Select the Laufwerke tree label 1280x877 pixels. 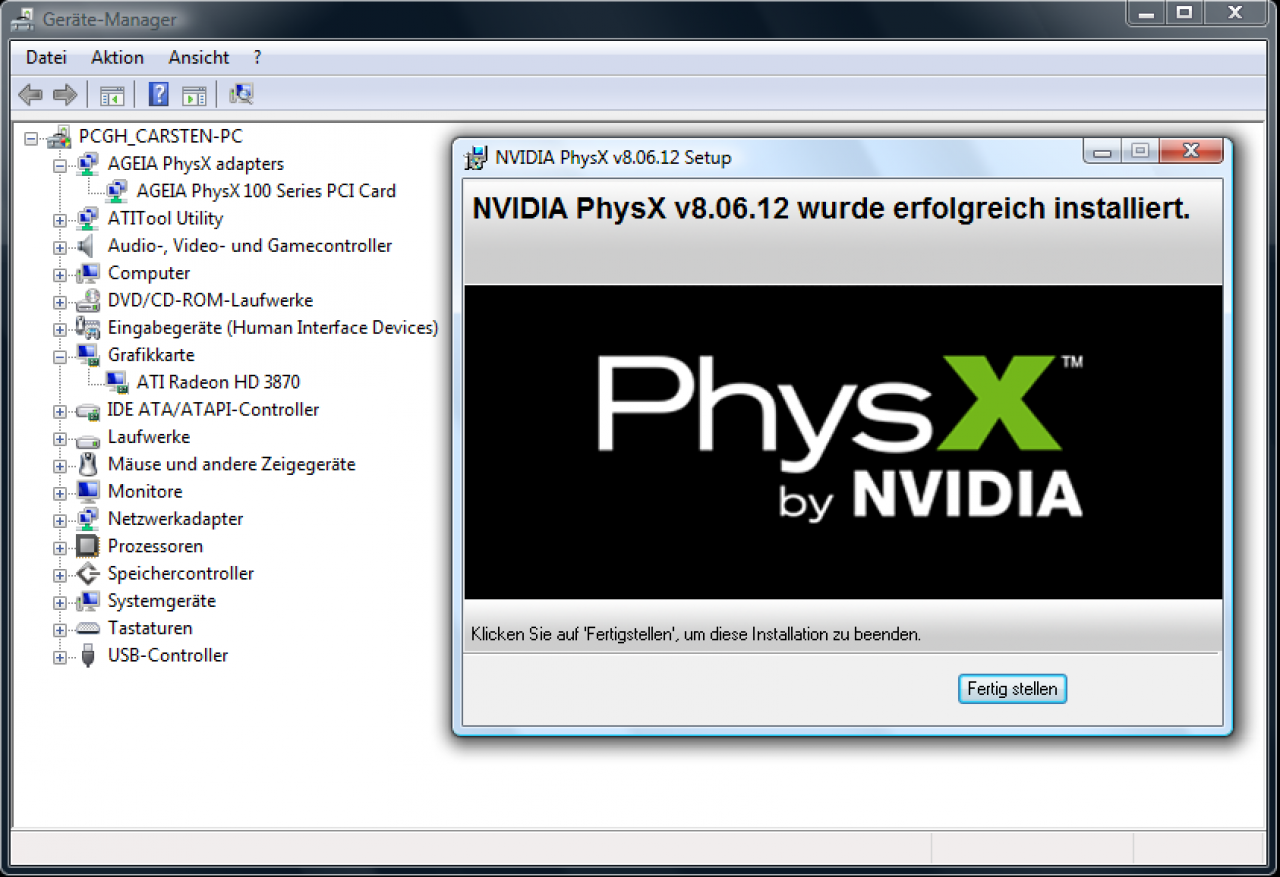point(149,437)
